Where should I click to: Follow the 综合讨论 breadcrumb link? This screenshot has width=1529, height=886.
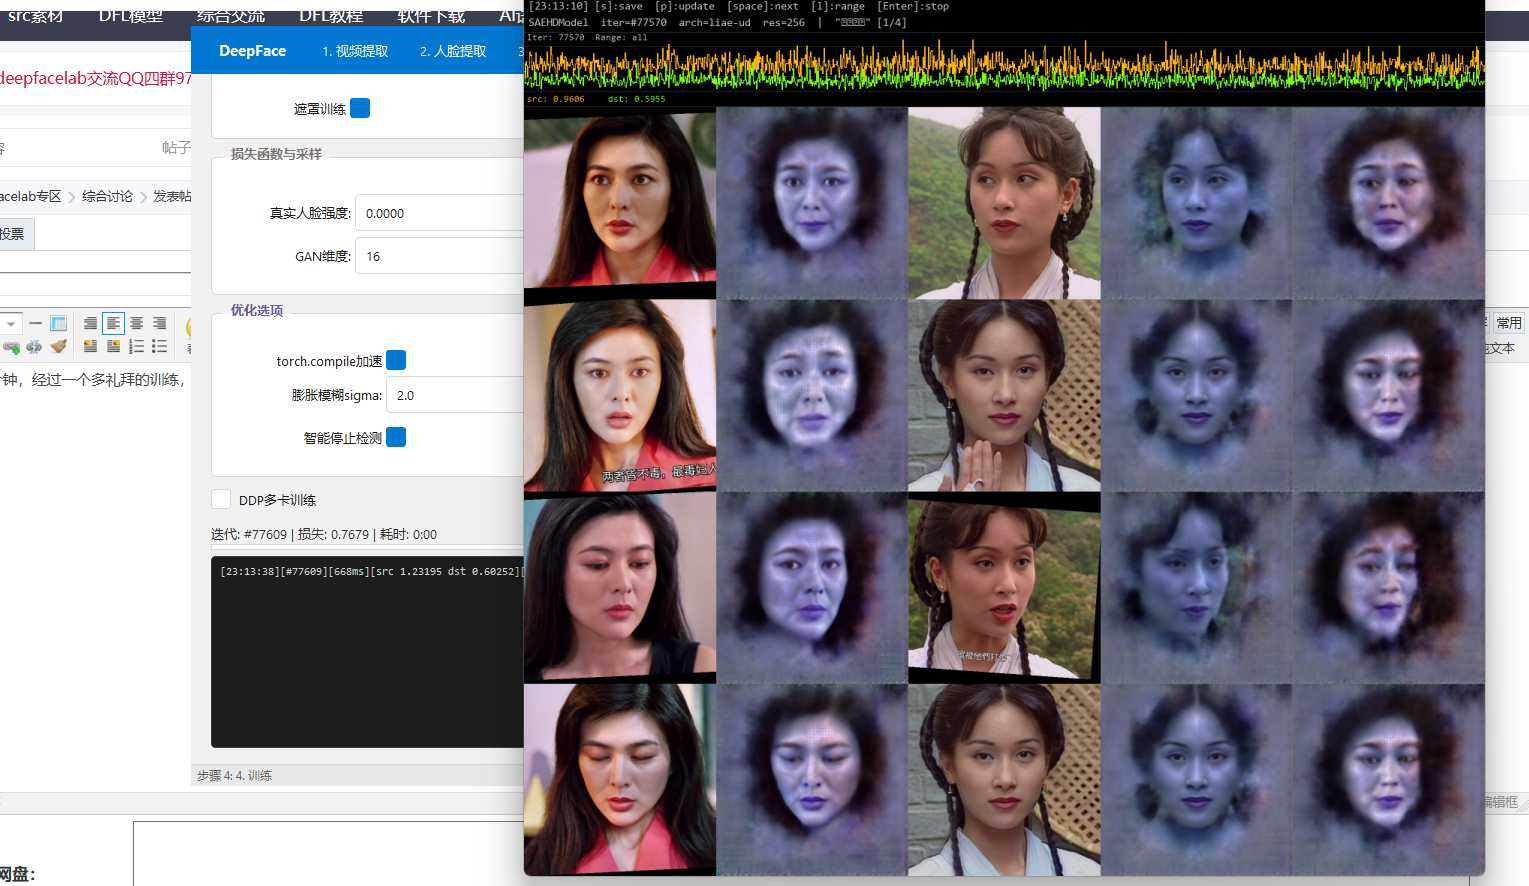[x=107, y=196]
